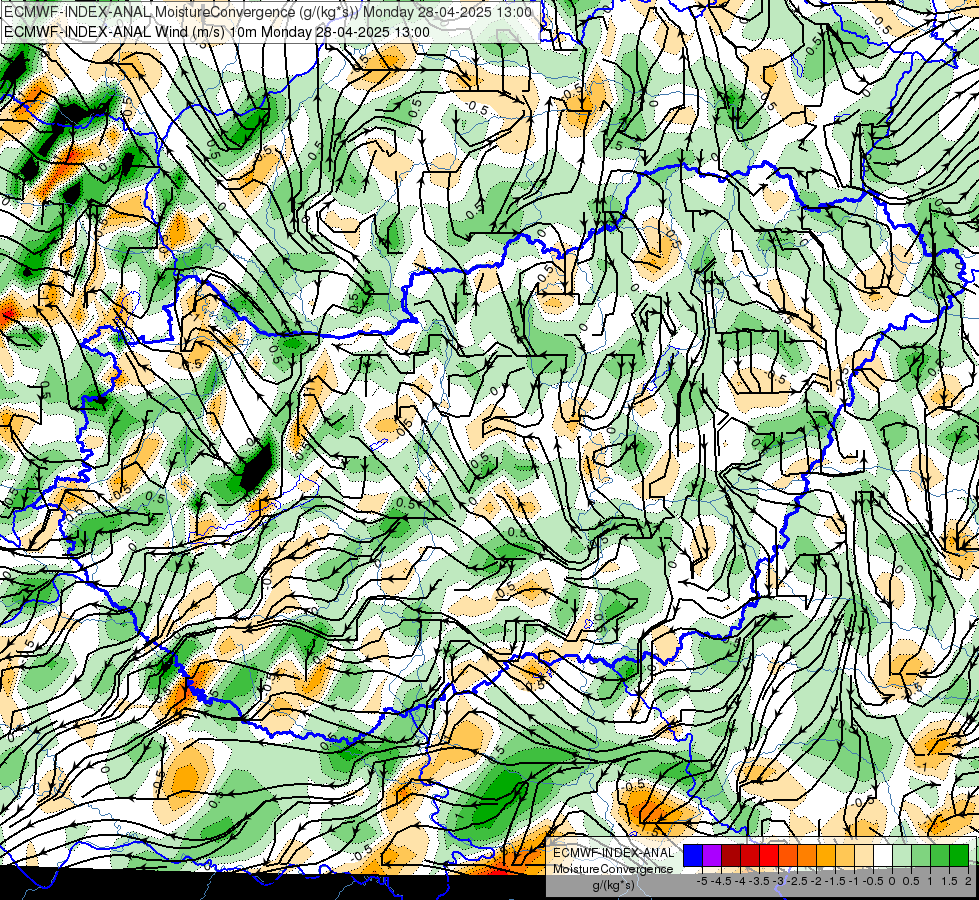The image size is (979, 900).
Task: Click the legend tick value -1.5
Action: click(x=835, y=881)
